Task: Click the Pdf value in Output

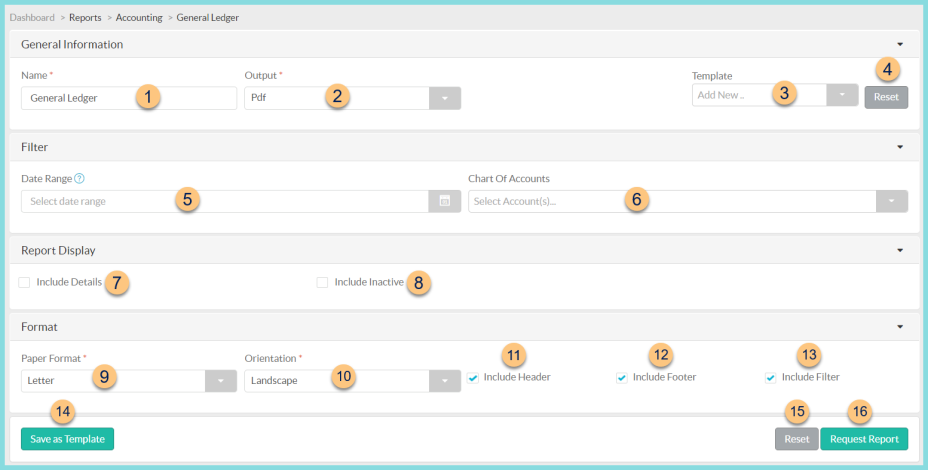Action: coord(259,98)
